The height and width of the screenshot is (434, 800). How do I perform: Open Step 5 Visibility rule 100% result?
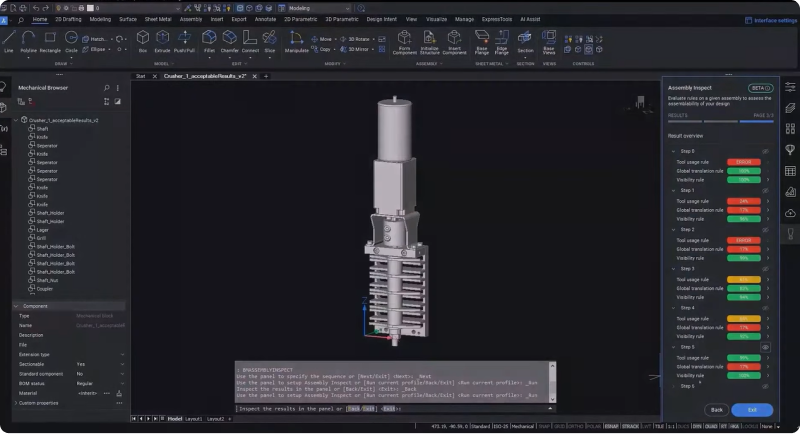pyautogui.click(x=743, y=376)
